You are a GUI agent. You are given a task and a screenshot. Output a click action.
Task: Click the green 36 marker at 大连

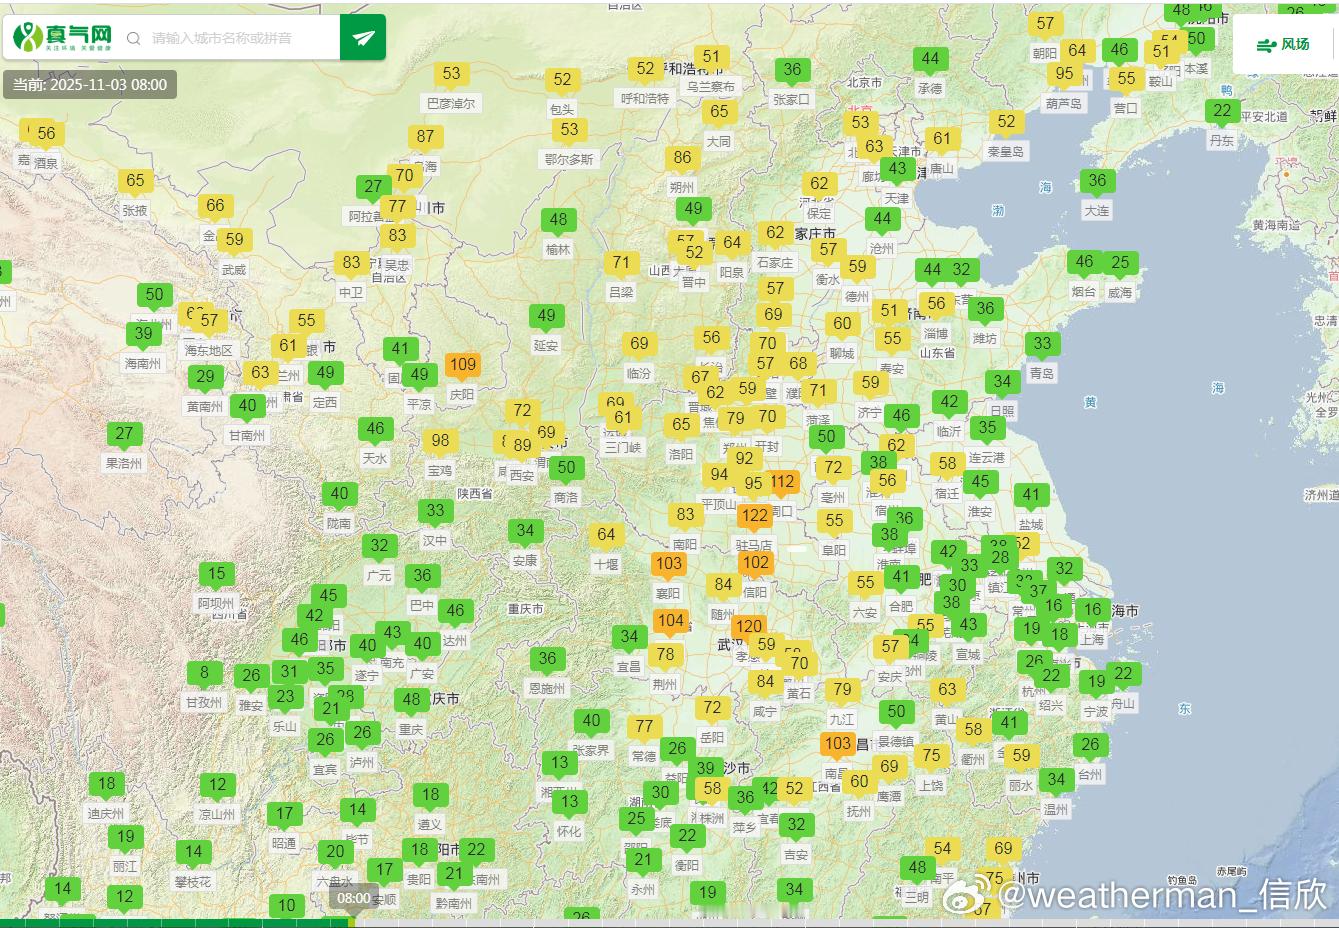coord(1097,181)
